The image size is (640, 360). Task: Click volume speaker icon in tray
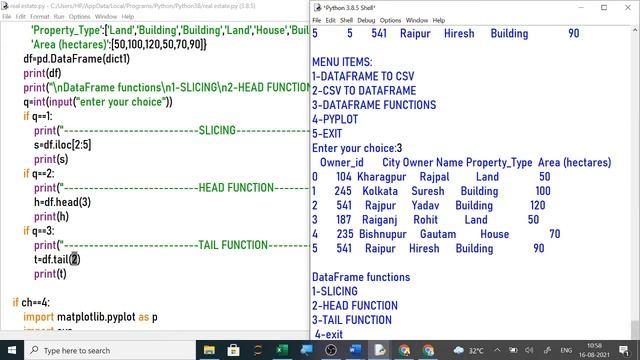(529, 350)
